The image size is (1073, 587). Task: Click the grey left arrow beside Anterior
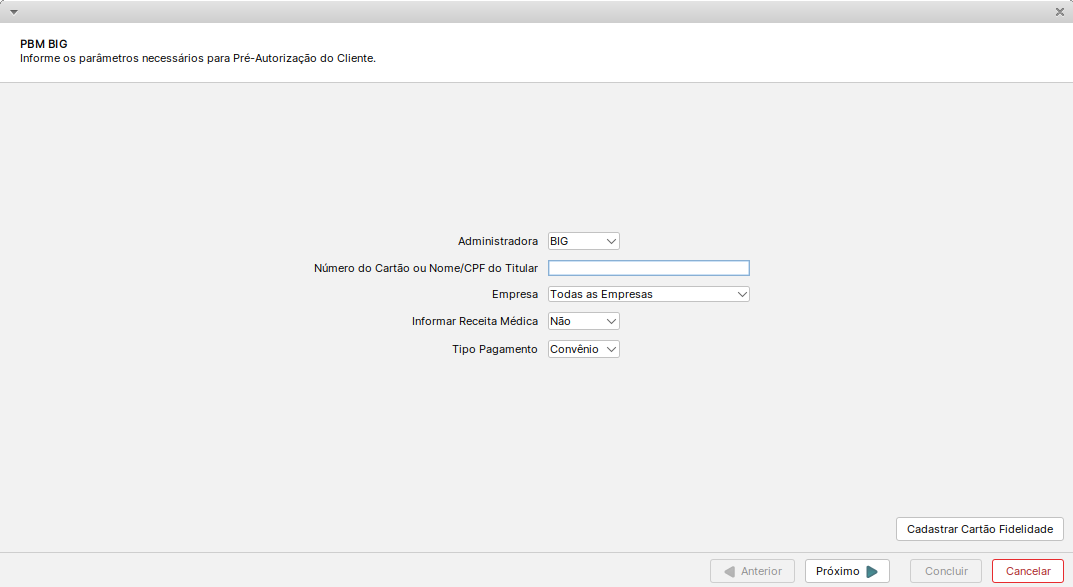729,571
